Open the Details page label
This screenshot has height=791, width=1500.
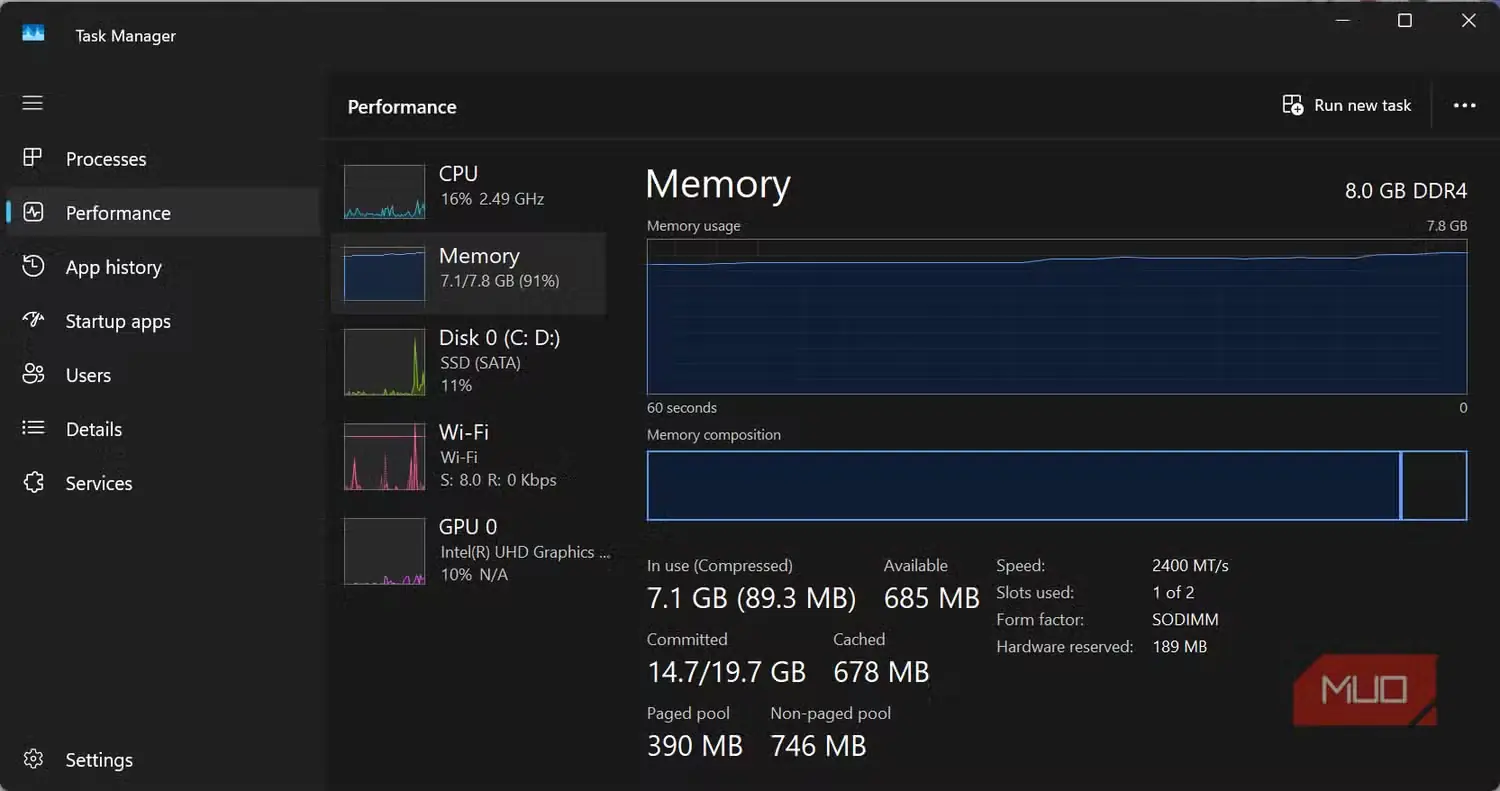(94, 429)
